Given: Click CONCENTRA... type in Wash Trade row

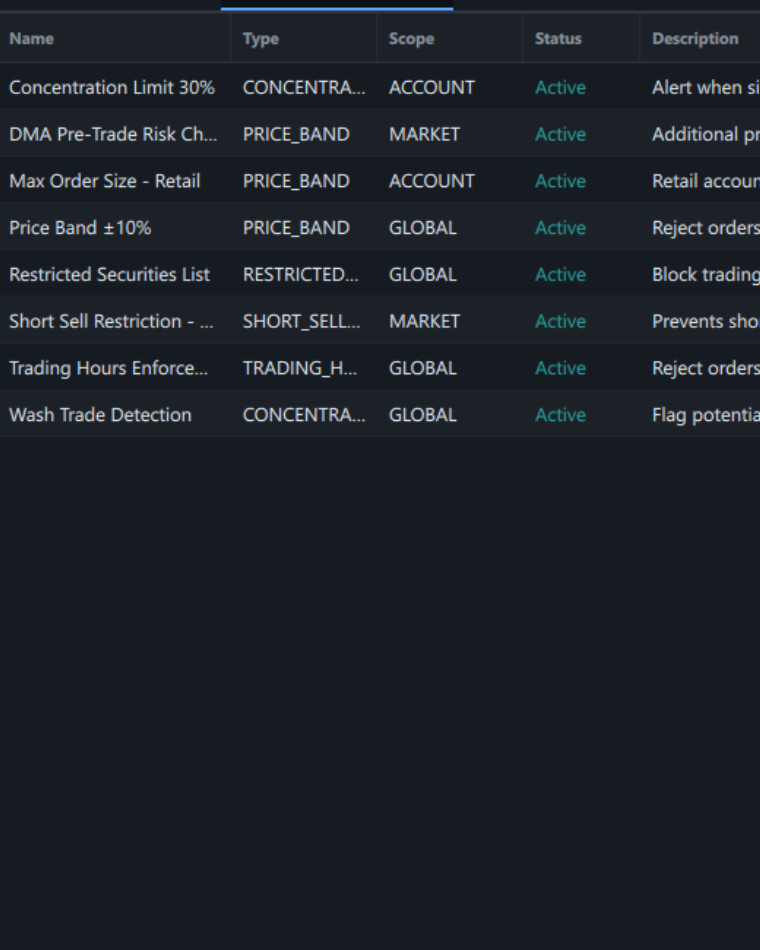Looking at the screenshot, I should tap(304, 414).
